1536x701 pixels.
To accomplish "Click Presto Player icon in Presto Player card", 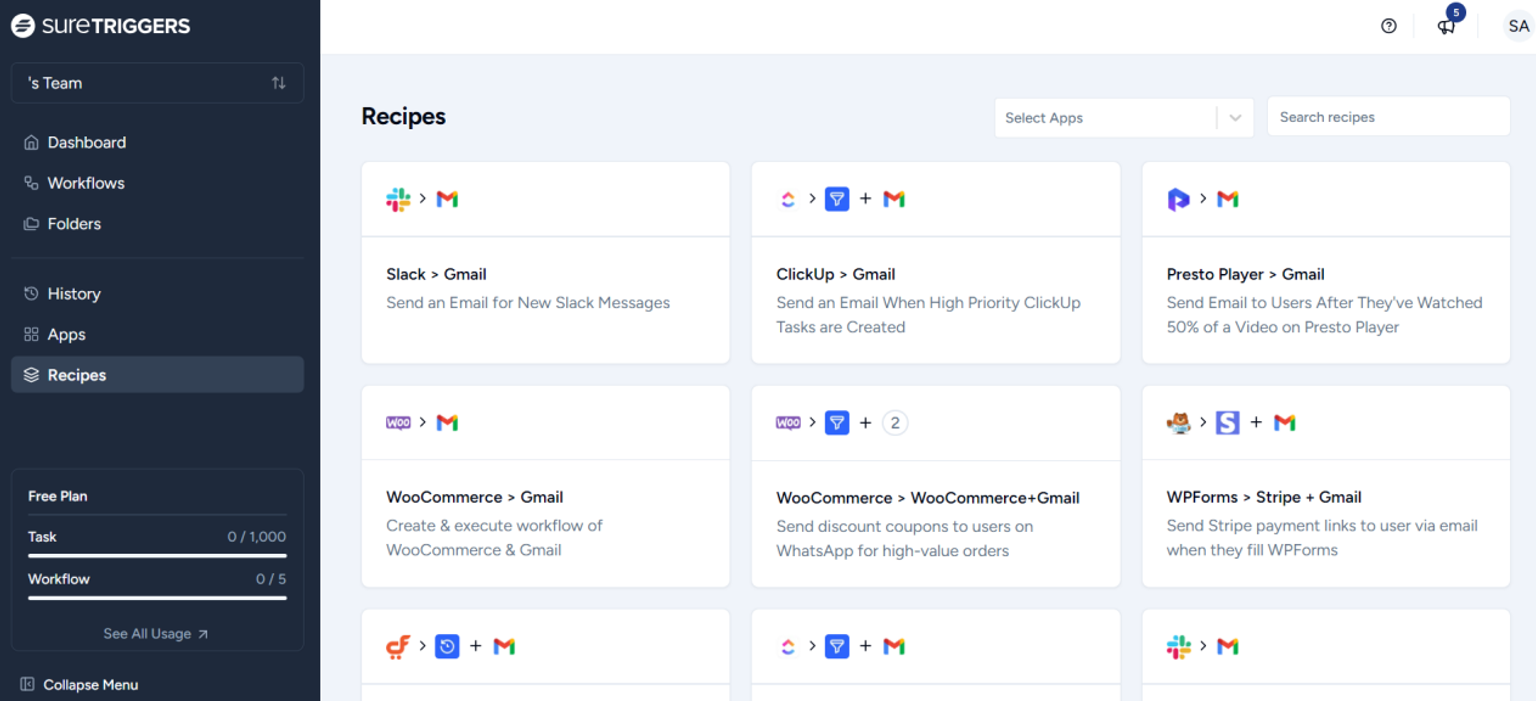I will click(x=1178, y=199).
